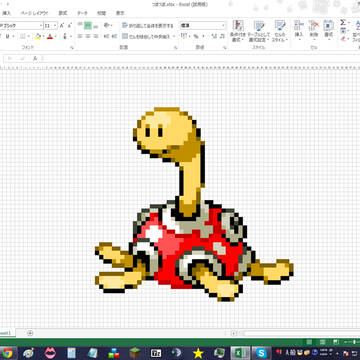Click the Delete cells button
Screen dimensions: 360x360
tap(314, 30)
